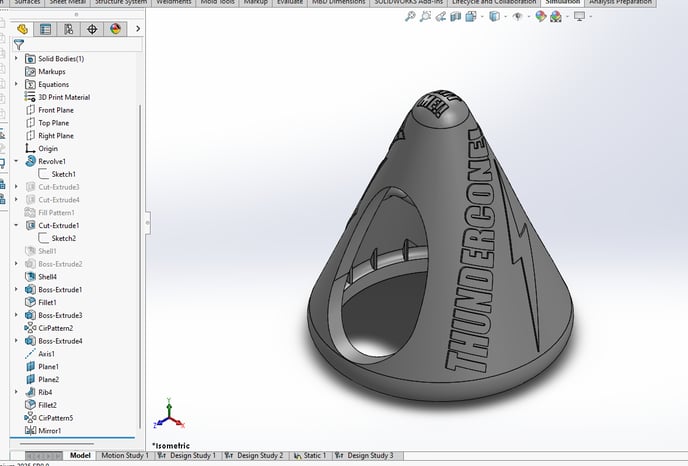Click the collapse handle of the feature panel
This screenshot has width=688, height=466.
tap(148, 222)
